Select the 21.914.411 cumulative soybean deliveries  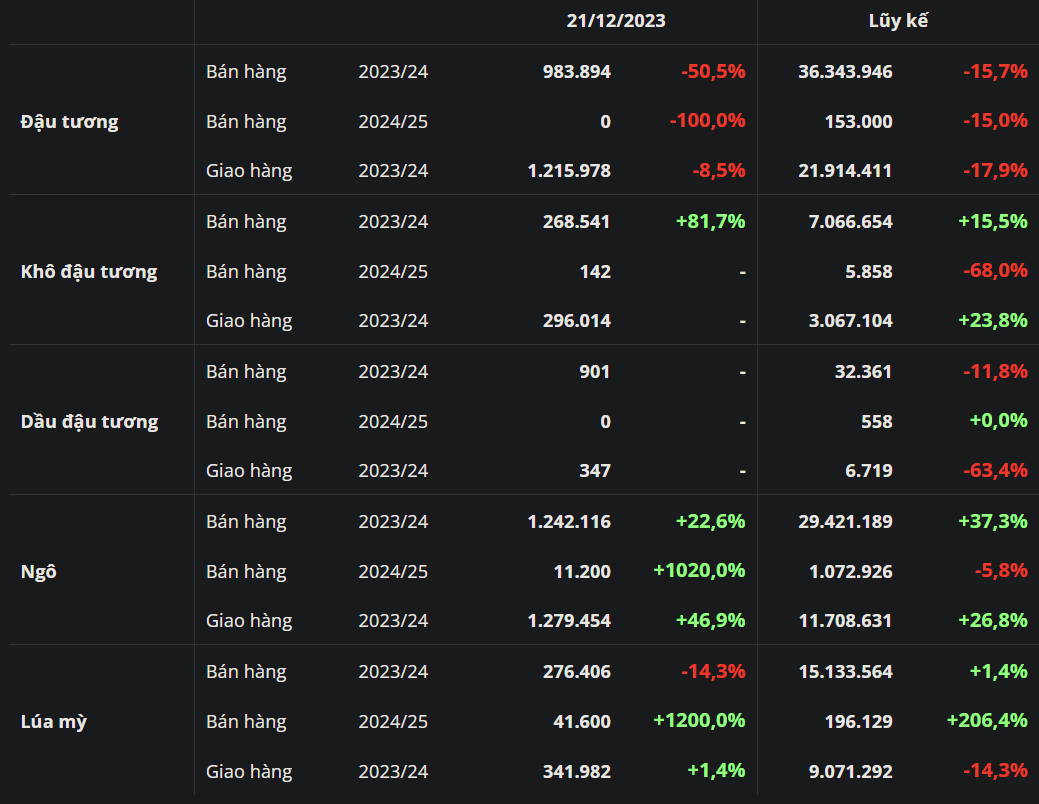coord(845,171)
